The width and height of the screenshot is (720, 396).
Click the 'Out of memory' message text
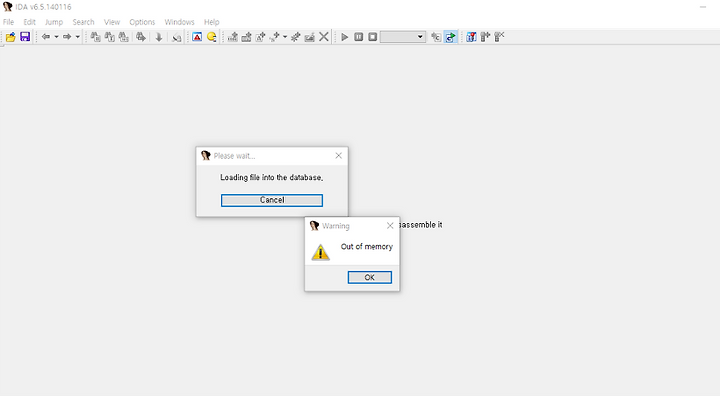[366, 247]
